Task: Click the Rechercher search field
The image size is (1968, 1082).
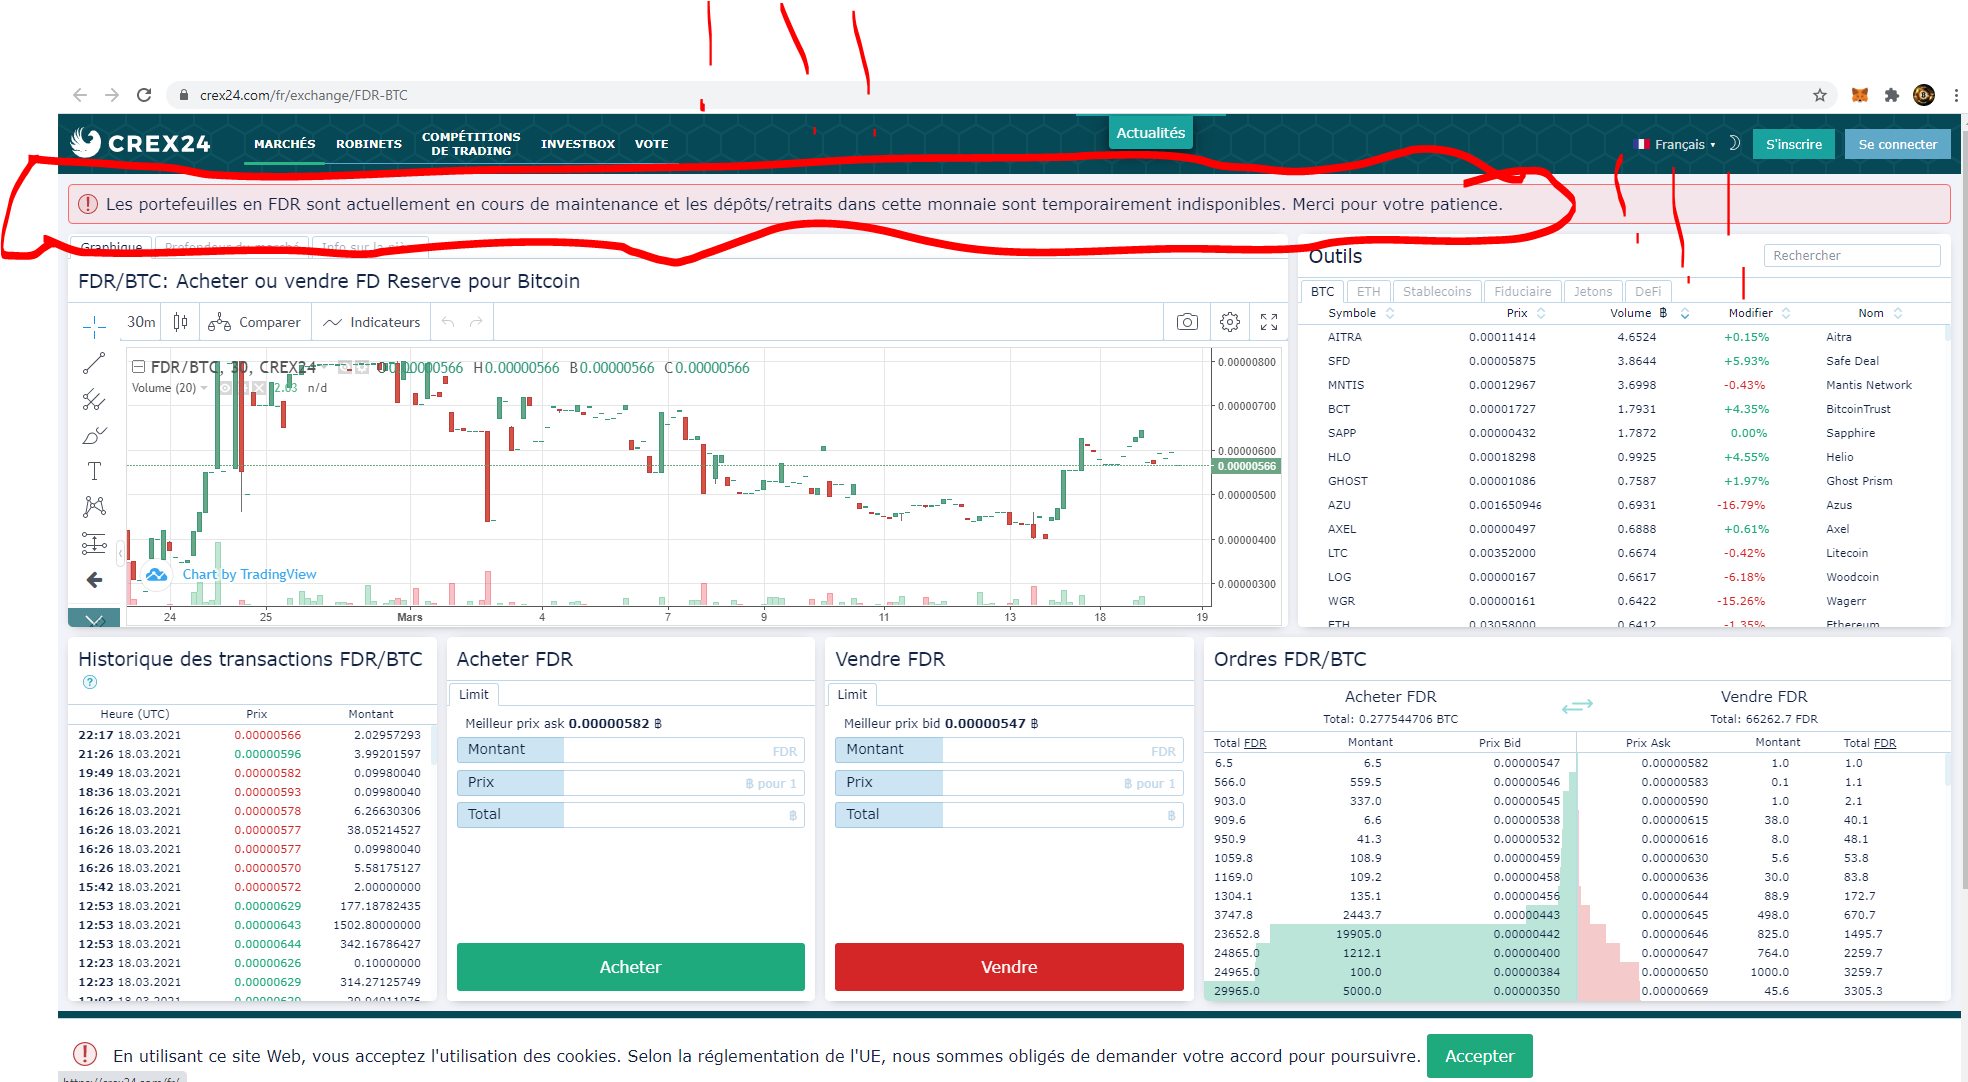Action: coord(1852,255)
